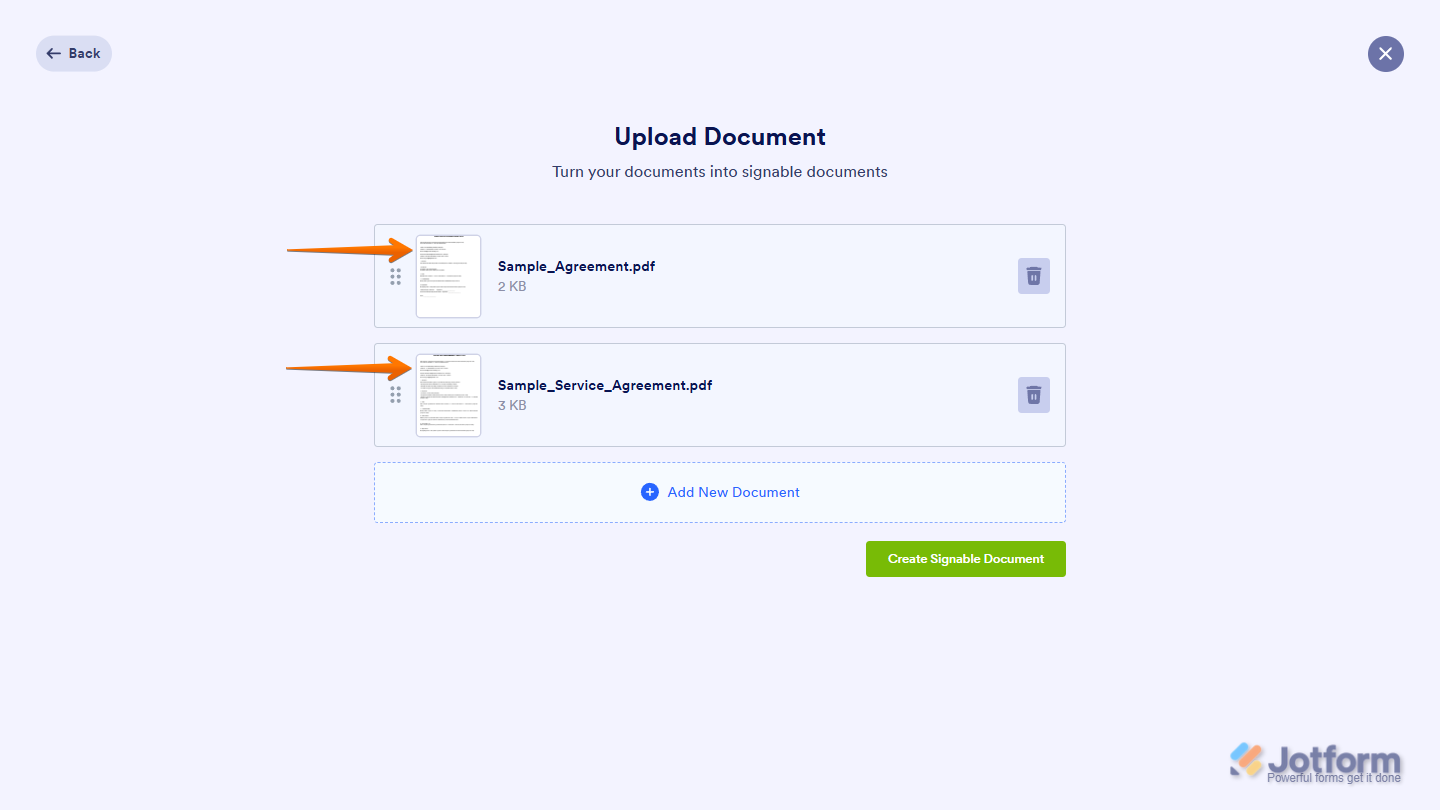1440x810 pixels.
Task: Click the X icon at top right
Action: tap(1385, 54)
